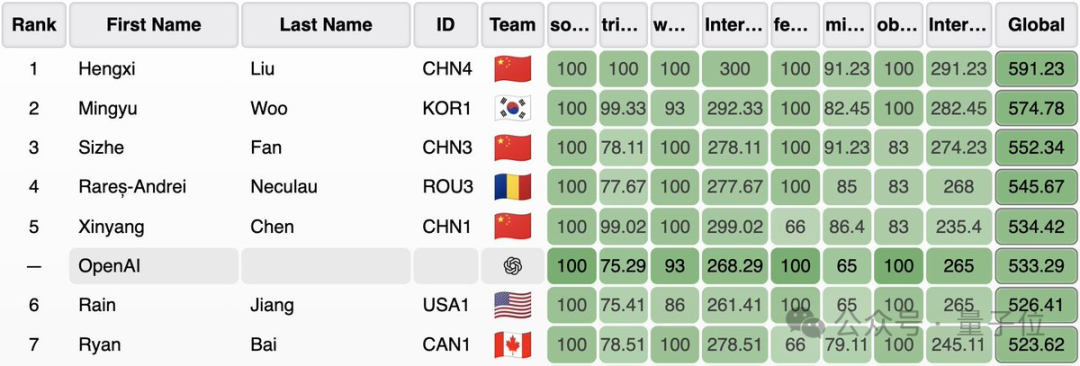
Task: Select the 591.23 global score cell
Action: [x=1036, y=69]
